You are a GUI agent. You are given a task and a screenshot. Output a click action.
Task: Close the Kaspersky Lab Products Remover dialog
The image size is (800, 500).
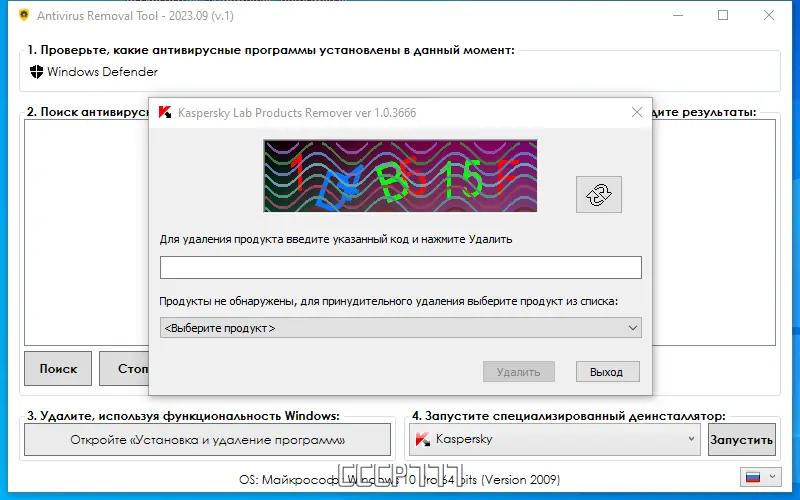[x=637, y=112]
